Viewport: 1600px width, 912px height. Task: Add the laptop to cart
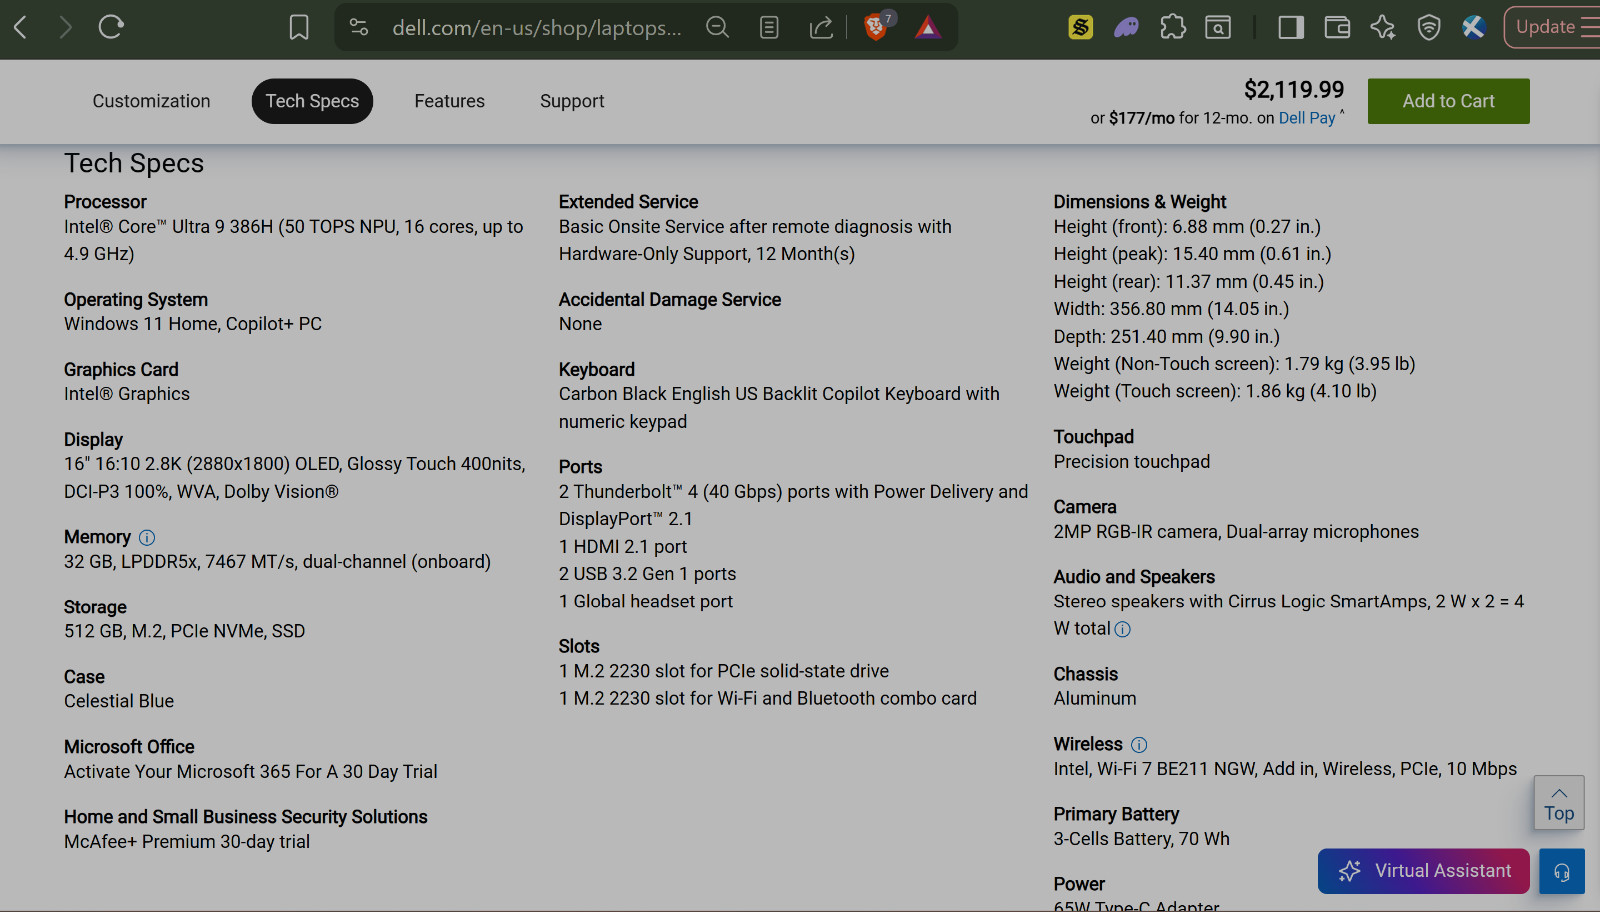pyautogui.click(x=1449, y=101)
